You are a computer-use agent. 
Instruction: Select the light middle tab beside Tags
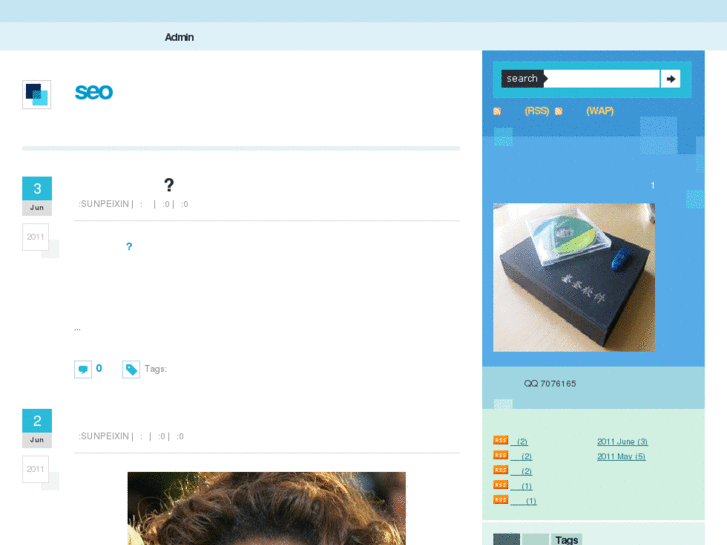(535, 539)
